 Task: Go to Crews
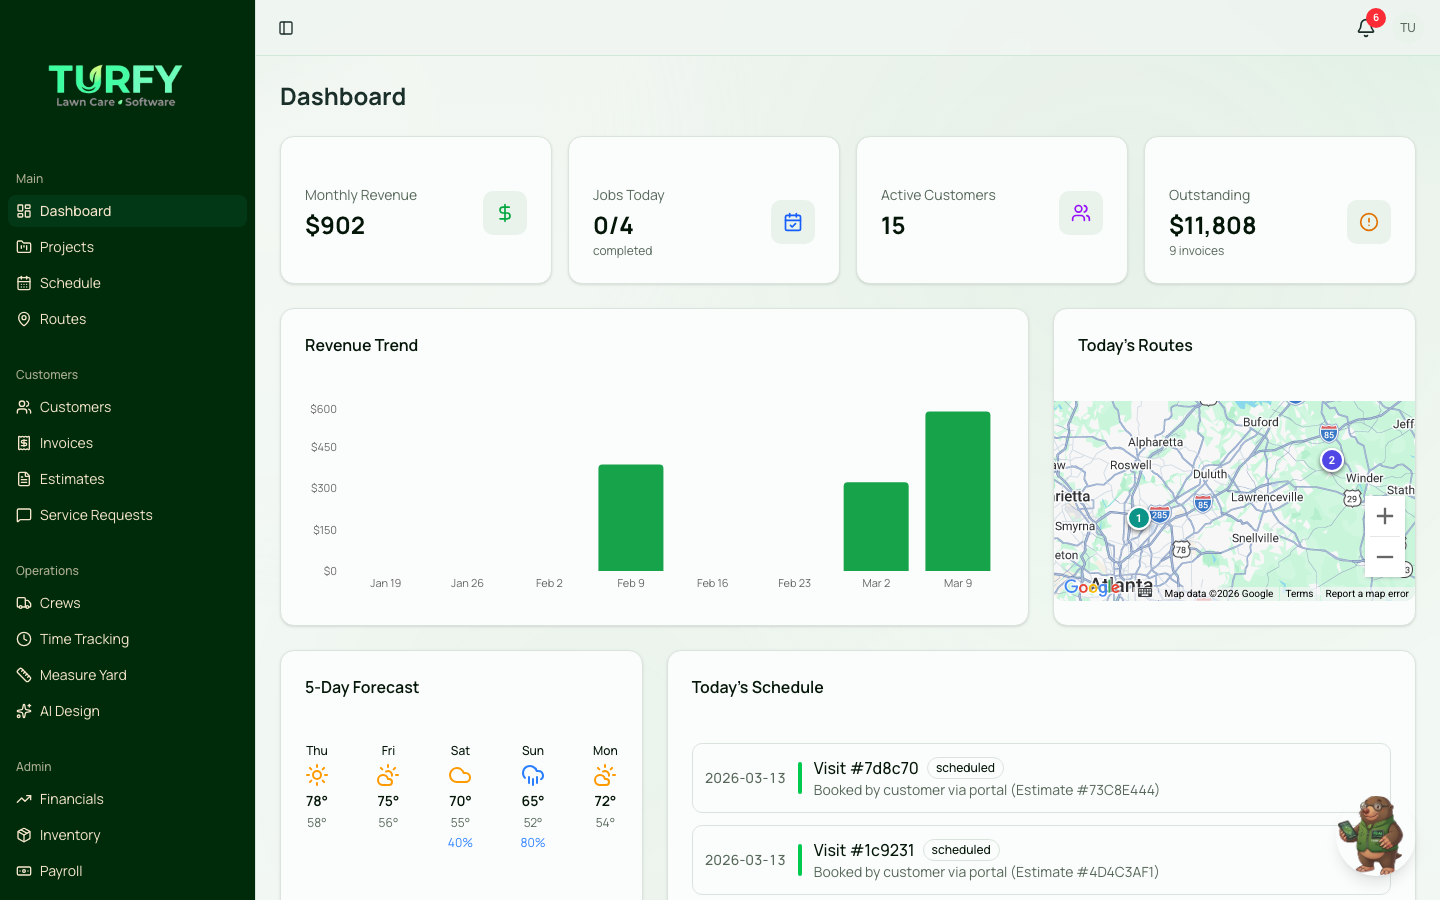click(127, 603)
